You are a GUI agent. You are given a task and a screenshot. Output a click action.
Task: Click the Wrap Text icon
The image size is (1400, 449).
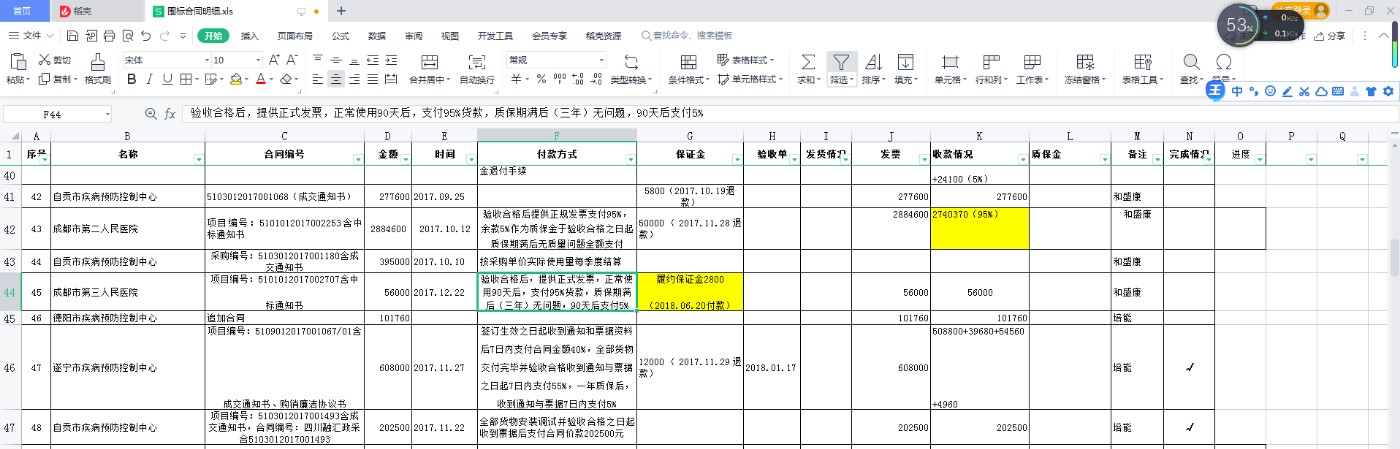[x=476, y=61]
